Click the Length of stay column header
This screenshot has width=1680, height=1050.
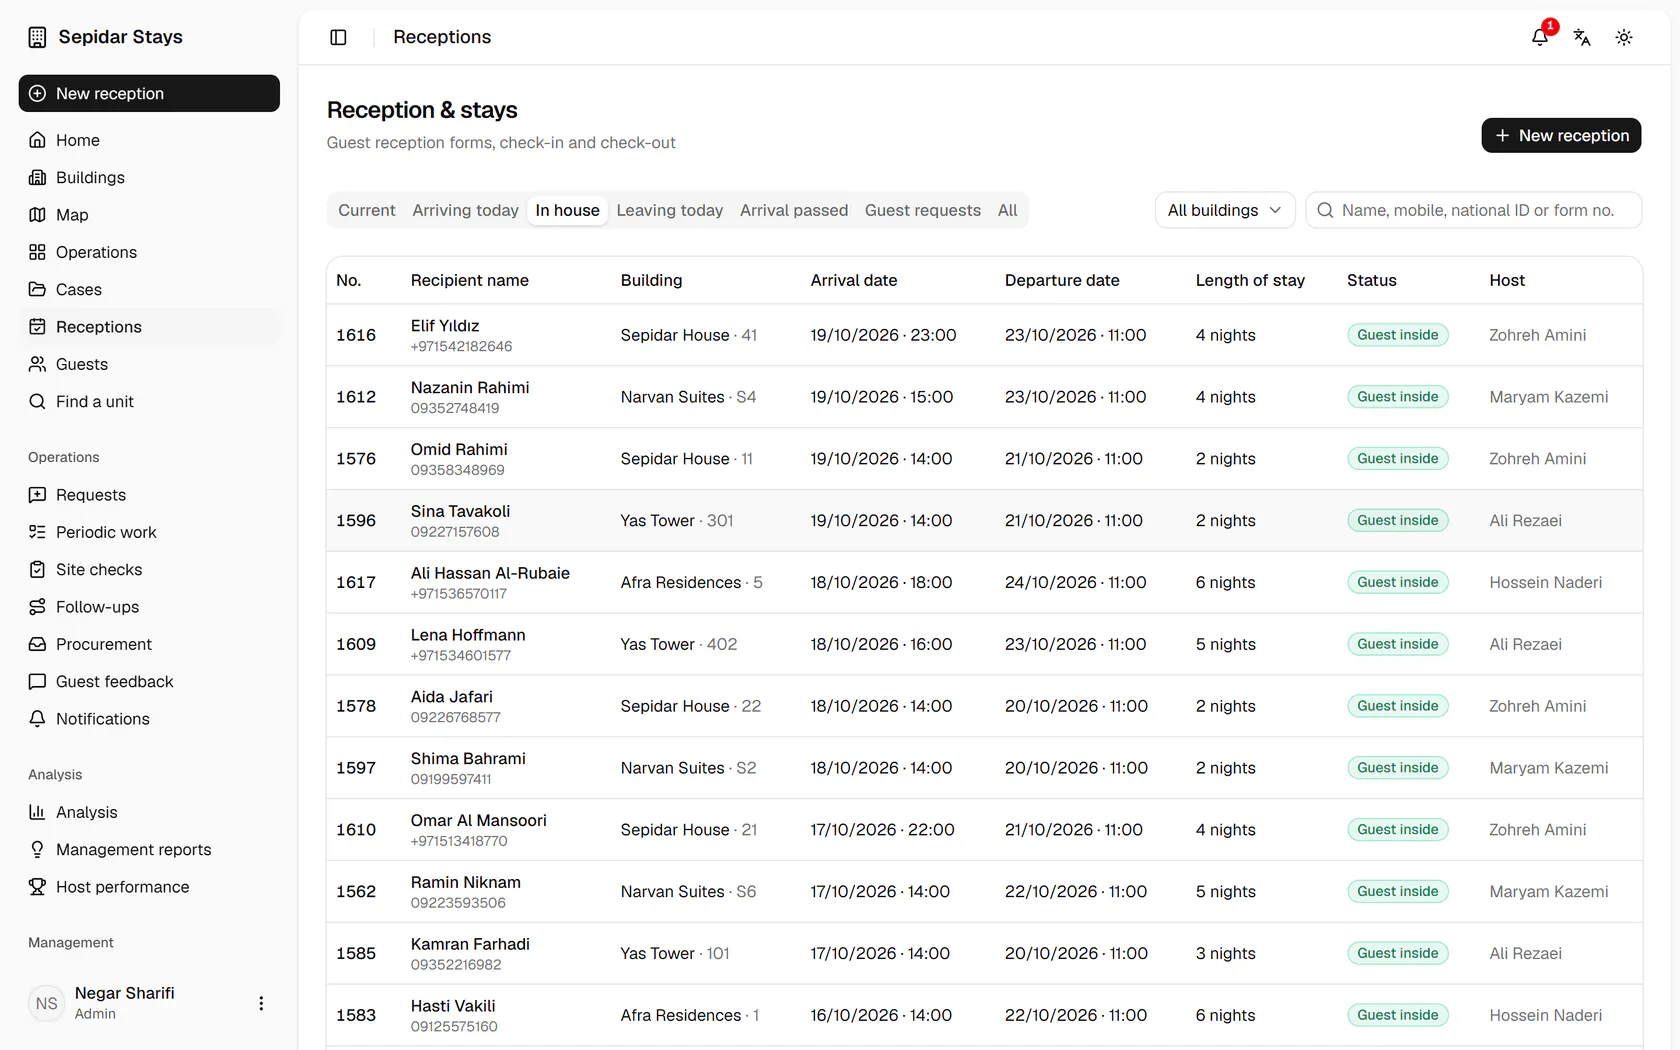pos(1250,280)
